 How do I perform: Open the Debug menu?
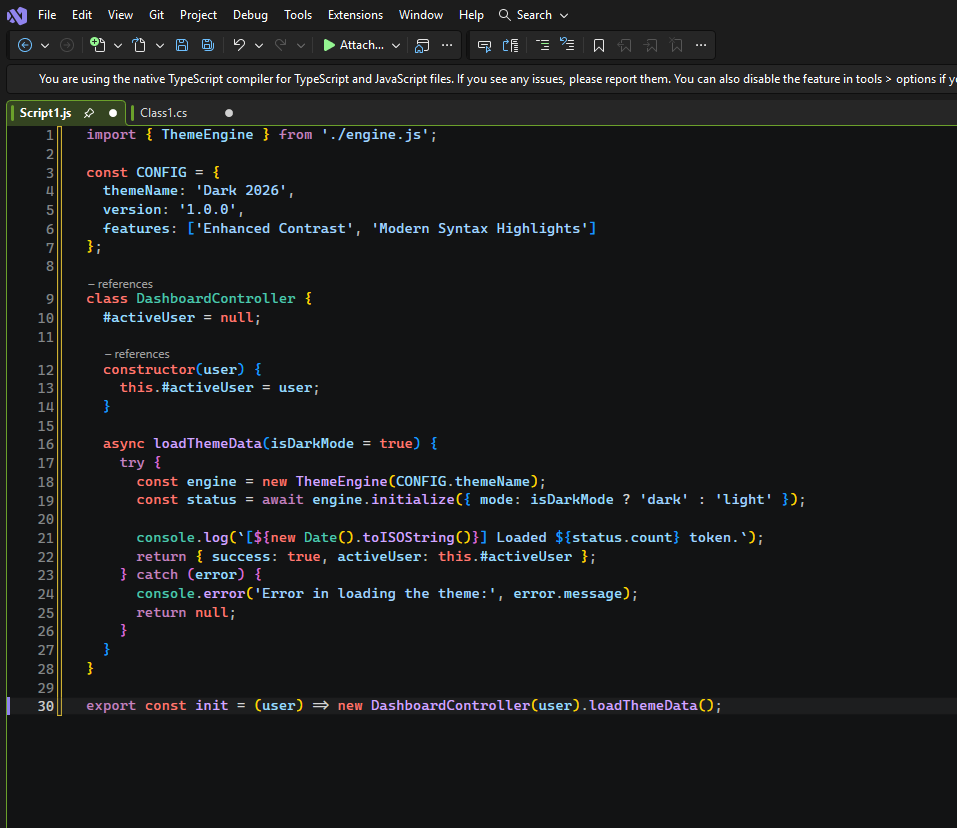point(250,15)
